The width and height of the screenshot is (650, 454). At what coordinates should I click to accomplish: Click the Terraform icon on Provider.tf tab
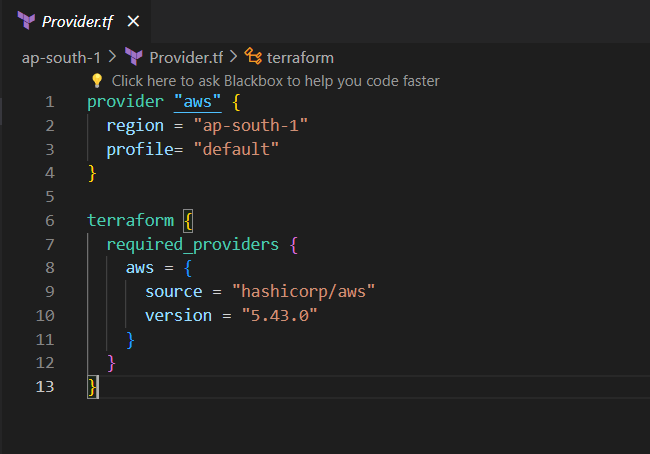(27, 21)
